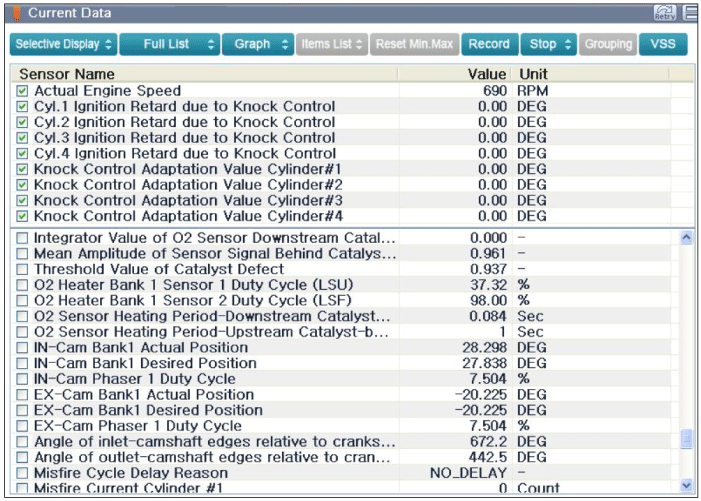Uncheck Cyl.3 Ignition Retard checkbox

click(22, 138)
